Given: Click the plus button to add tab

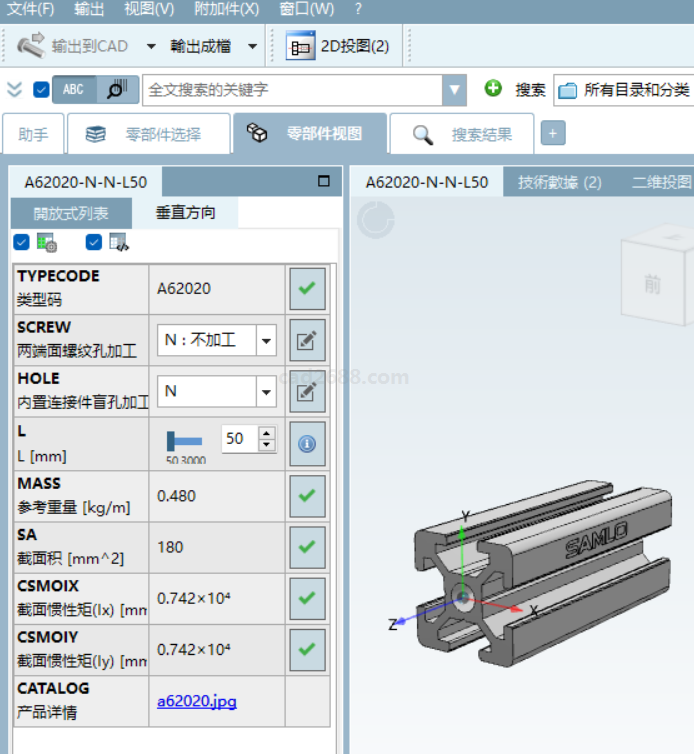Looking at the screenshot, I should (x=553, y=133).
